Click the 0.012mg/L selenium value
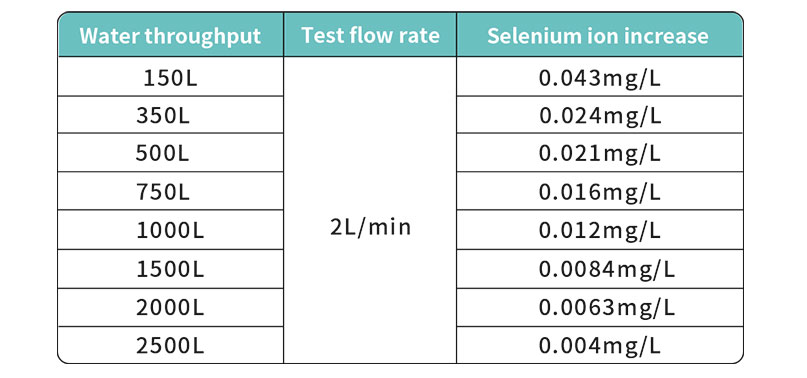Image resolution: width=807 pixels, height=378 pixels. pyautogui.click(x=600, y=230)
